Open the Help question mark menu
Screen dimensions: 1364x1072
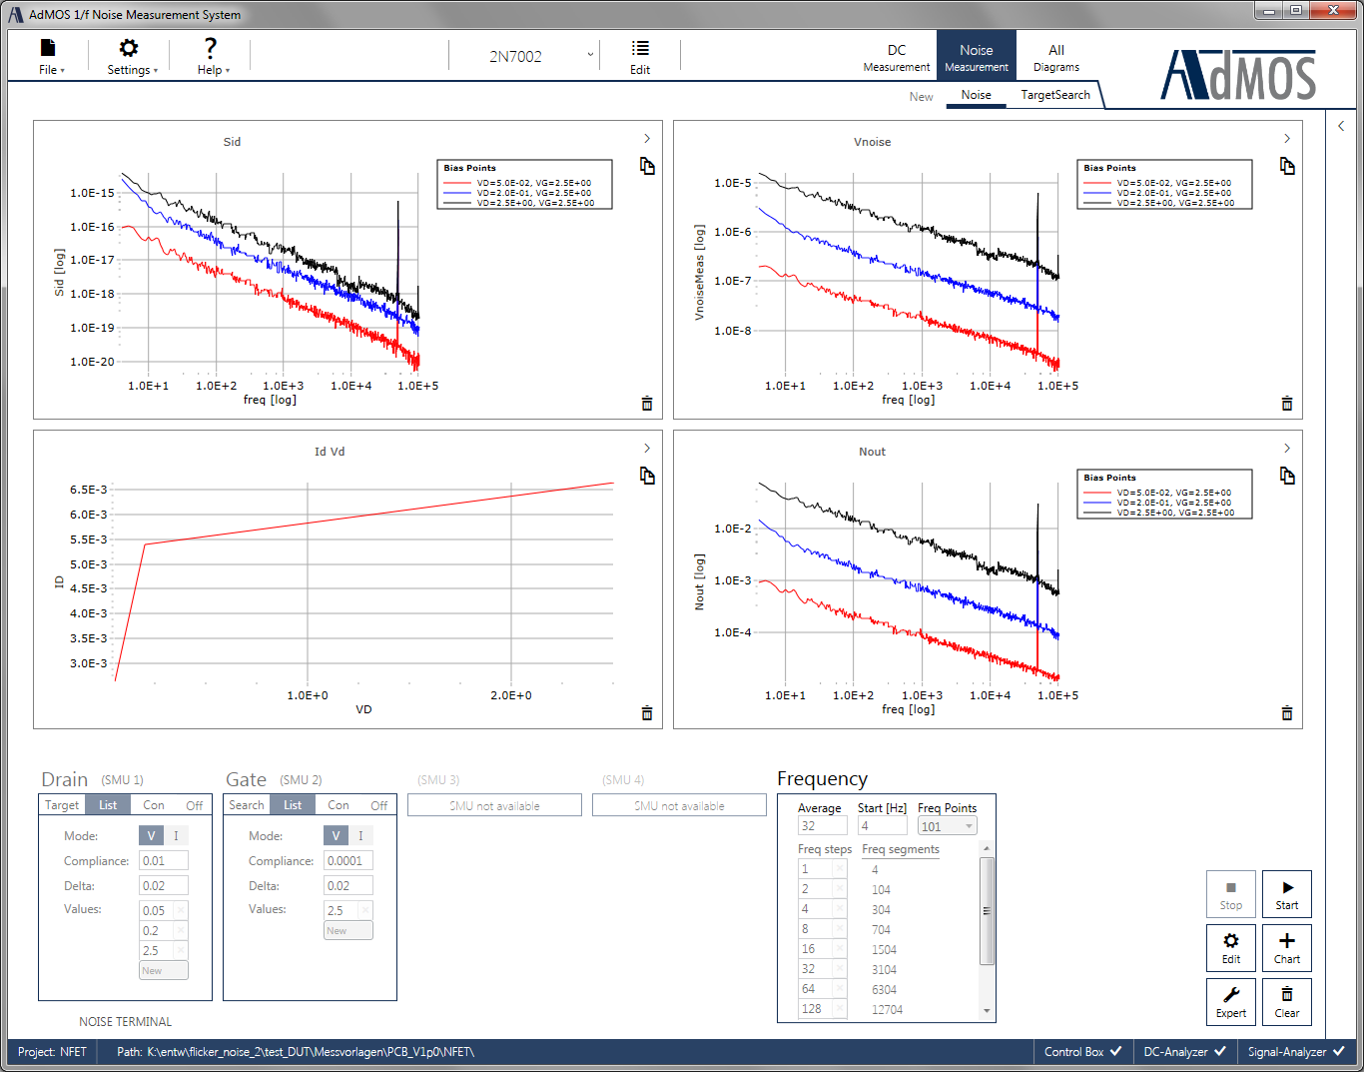pyautogui.click(x=212, y=56)
